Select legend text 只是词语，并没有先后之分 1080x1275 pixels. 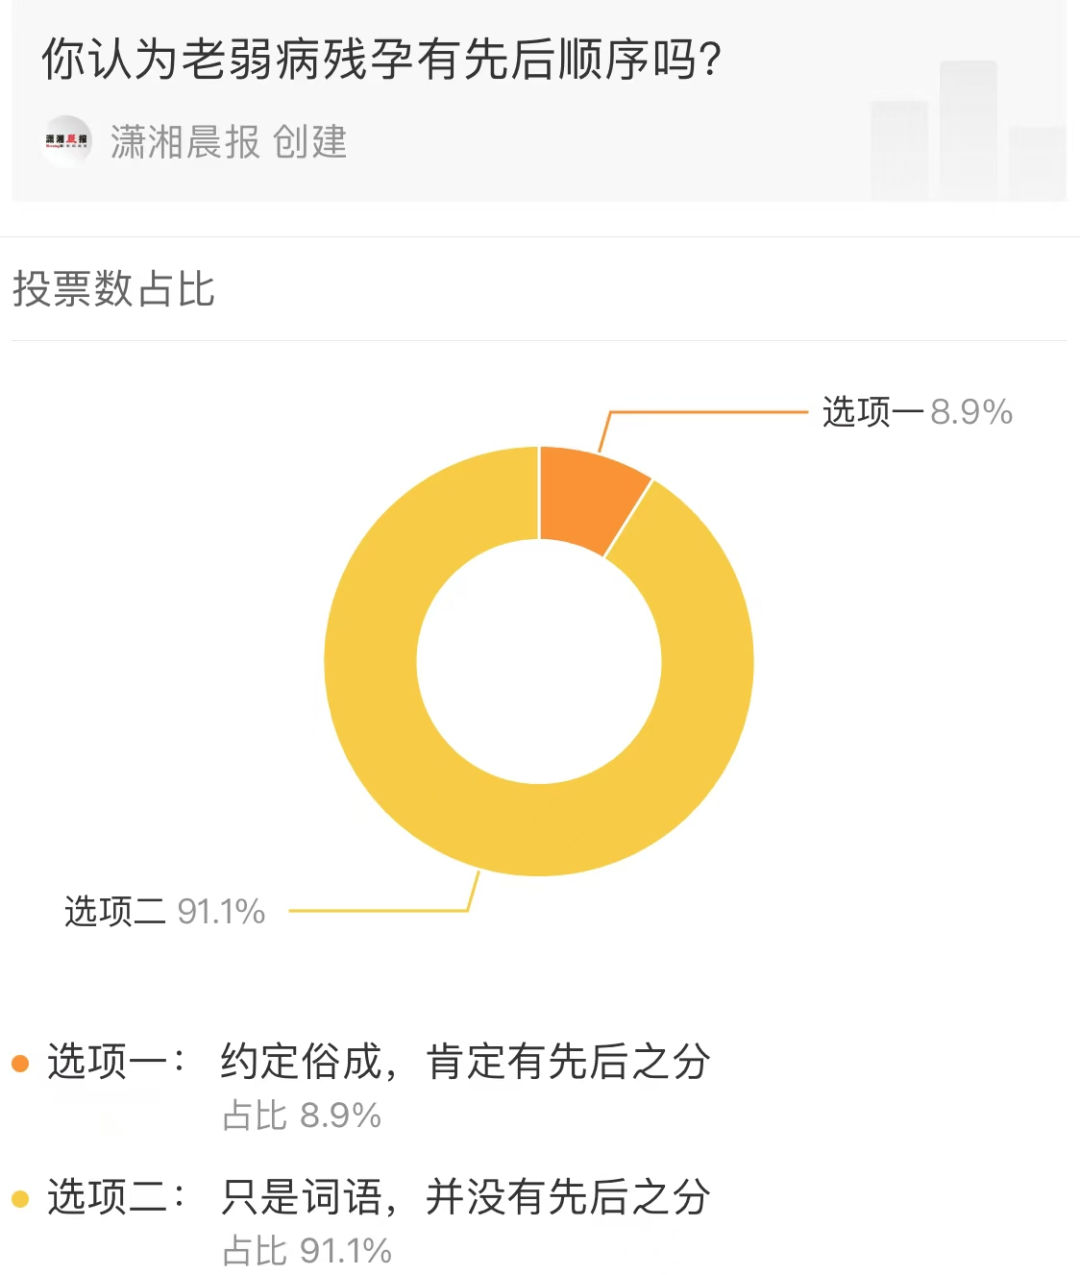[466, 1197]
